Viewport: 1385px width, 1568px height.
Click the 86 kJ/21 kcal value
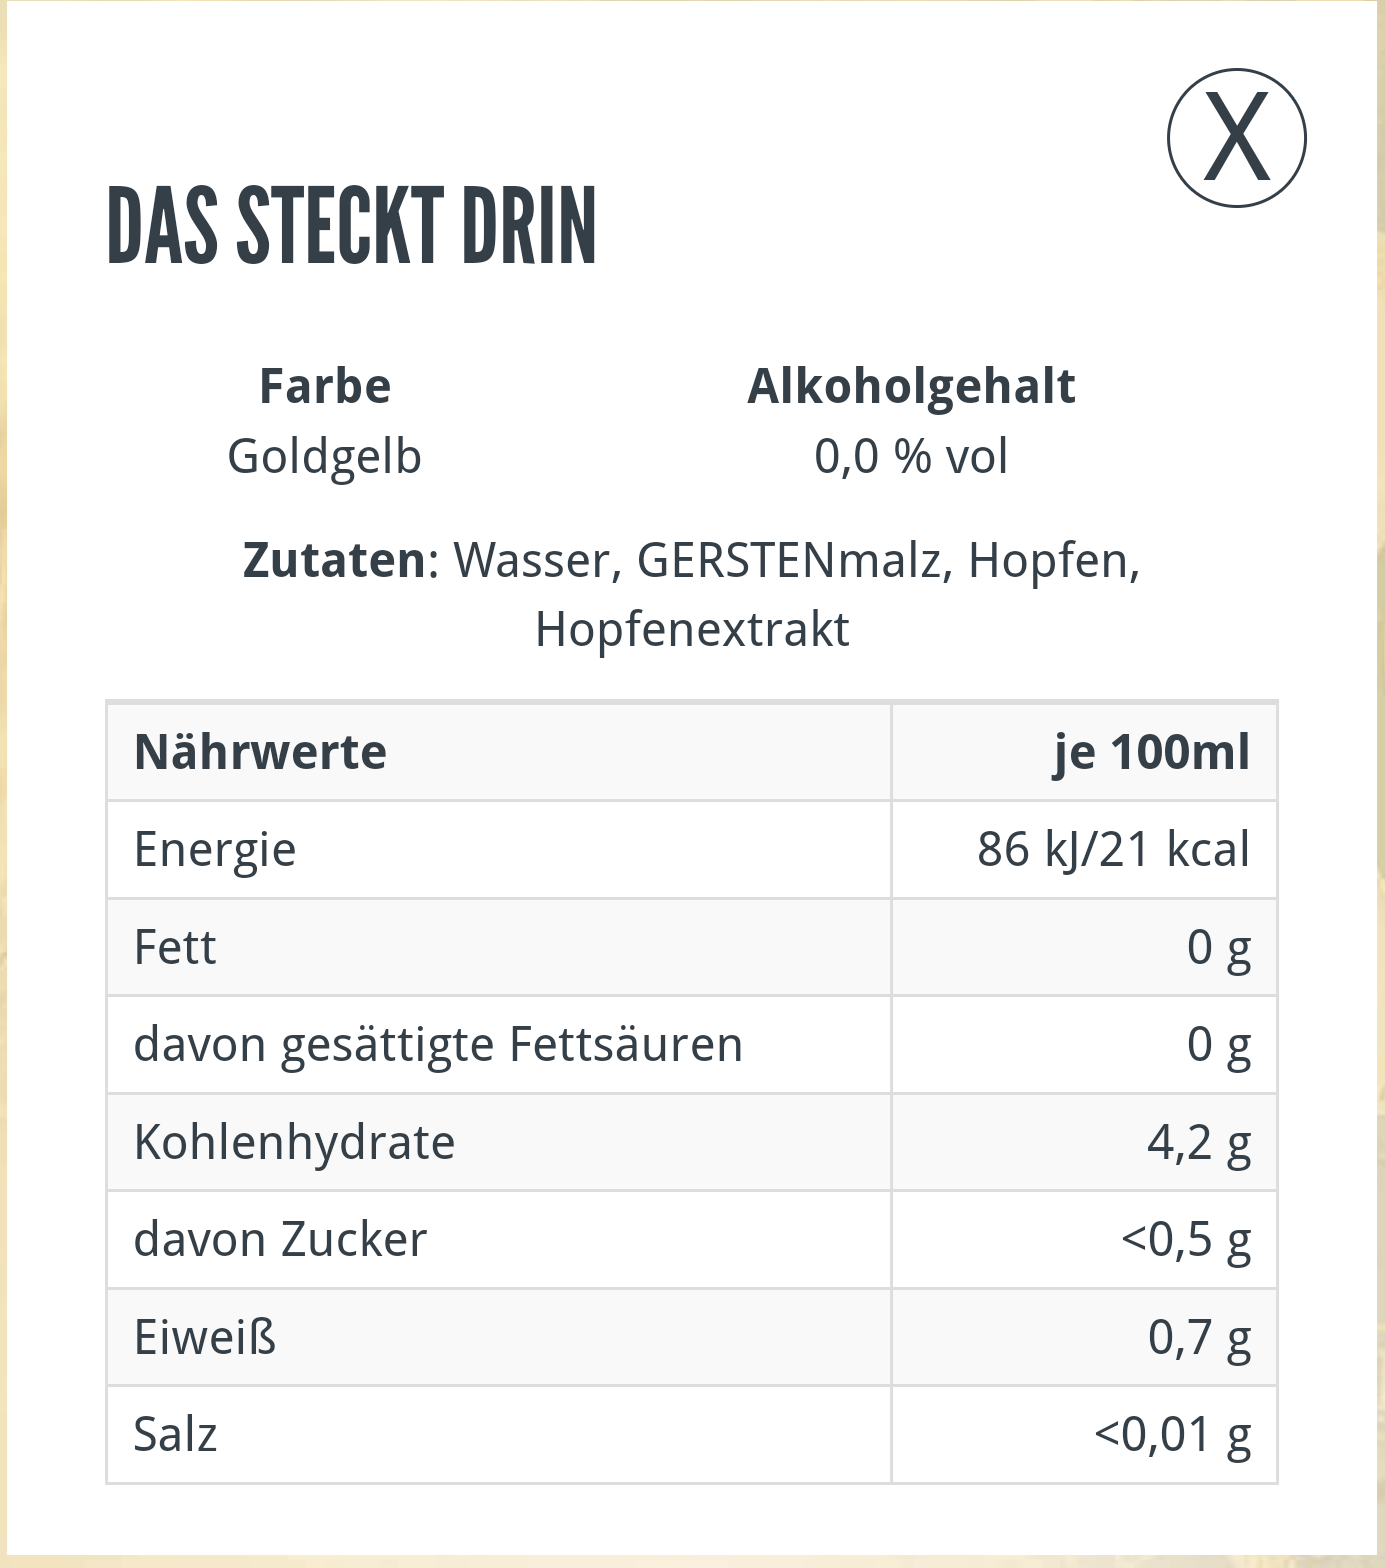pos(1113,850)
